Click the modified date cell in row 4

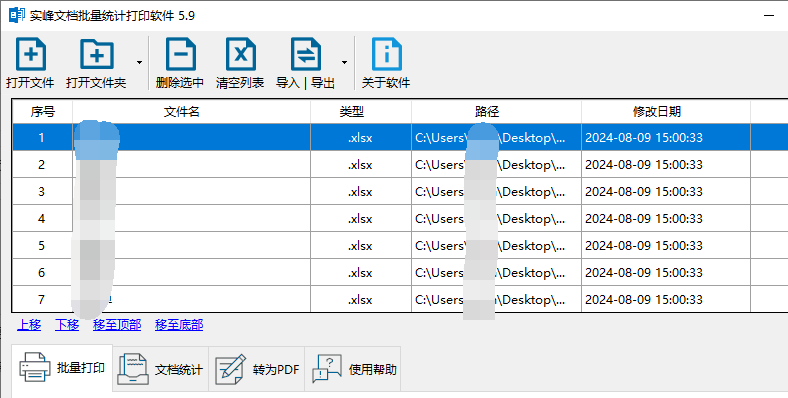pos(666,219)
